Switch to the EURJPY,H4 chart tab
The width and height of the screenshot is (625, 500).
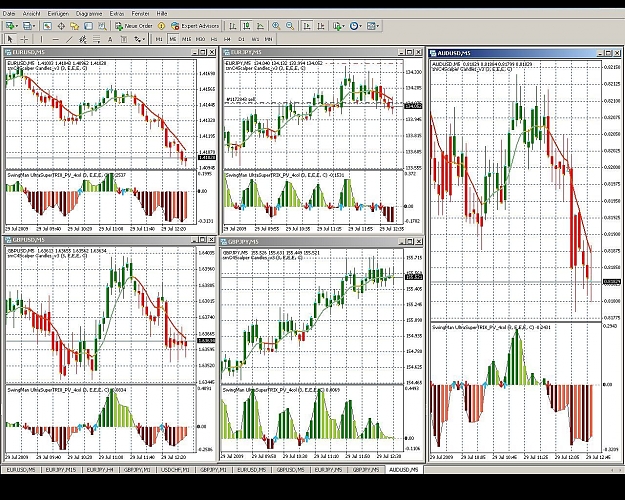click(x=100, y=470)
